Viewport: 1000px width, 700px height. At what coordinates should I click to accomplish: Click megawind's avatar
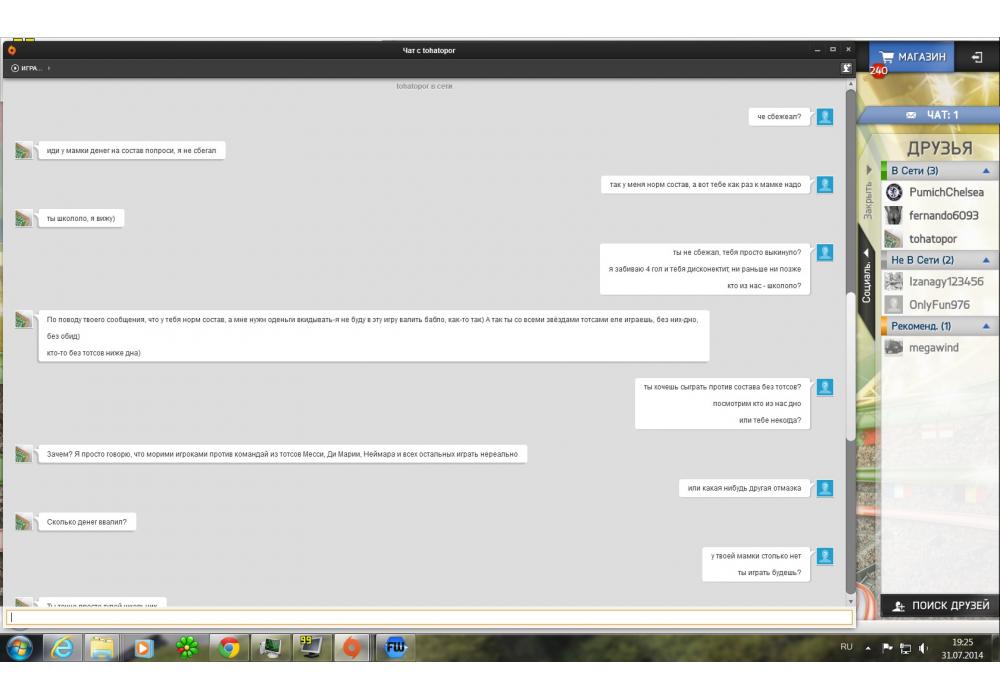(x=893, y=347)
